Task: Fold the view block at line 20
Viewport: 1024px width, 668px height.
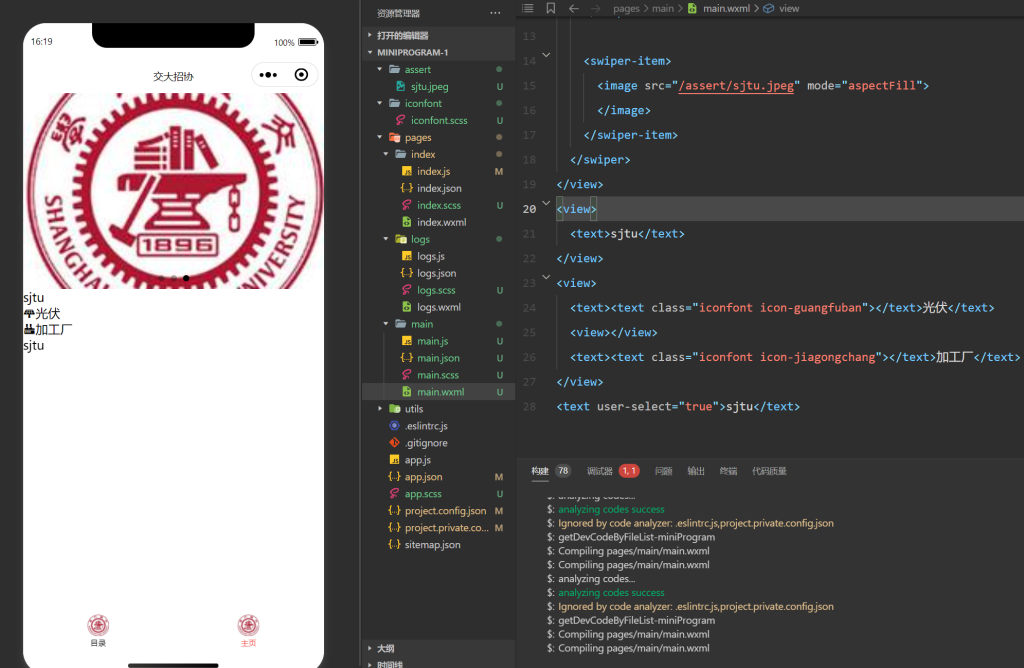Action: tap(547, 203)
